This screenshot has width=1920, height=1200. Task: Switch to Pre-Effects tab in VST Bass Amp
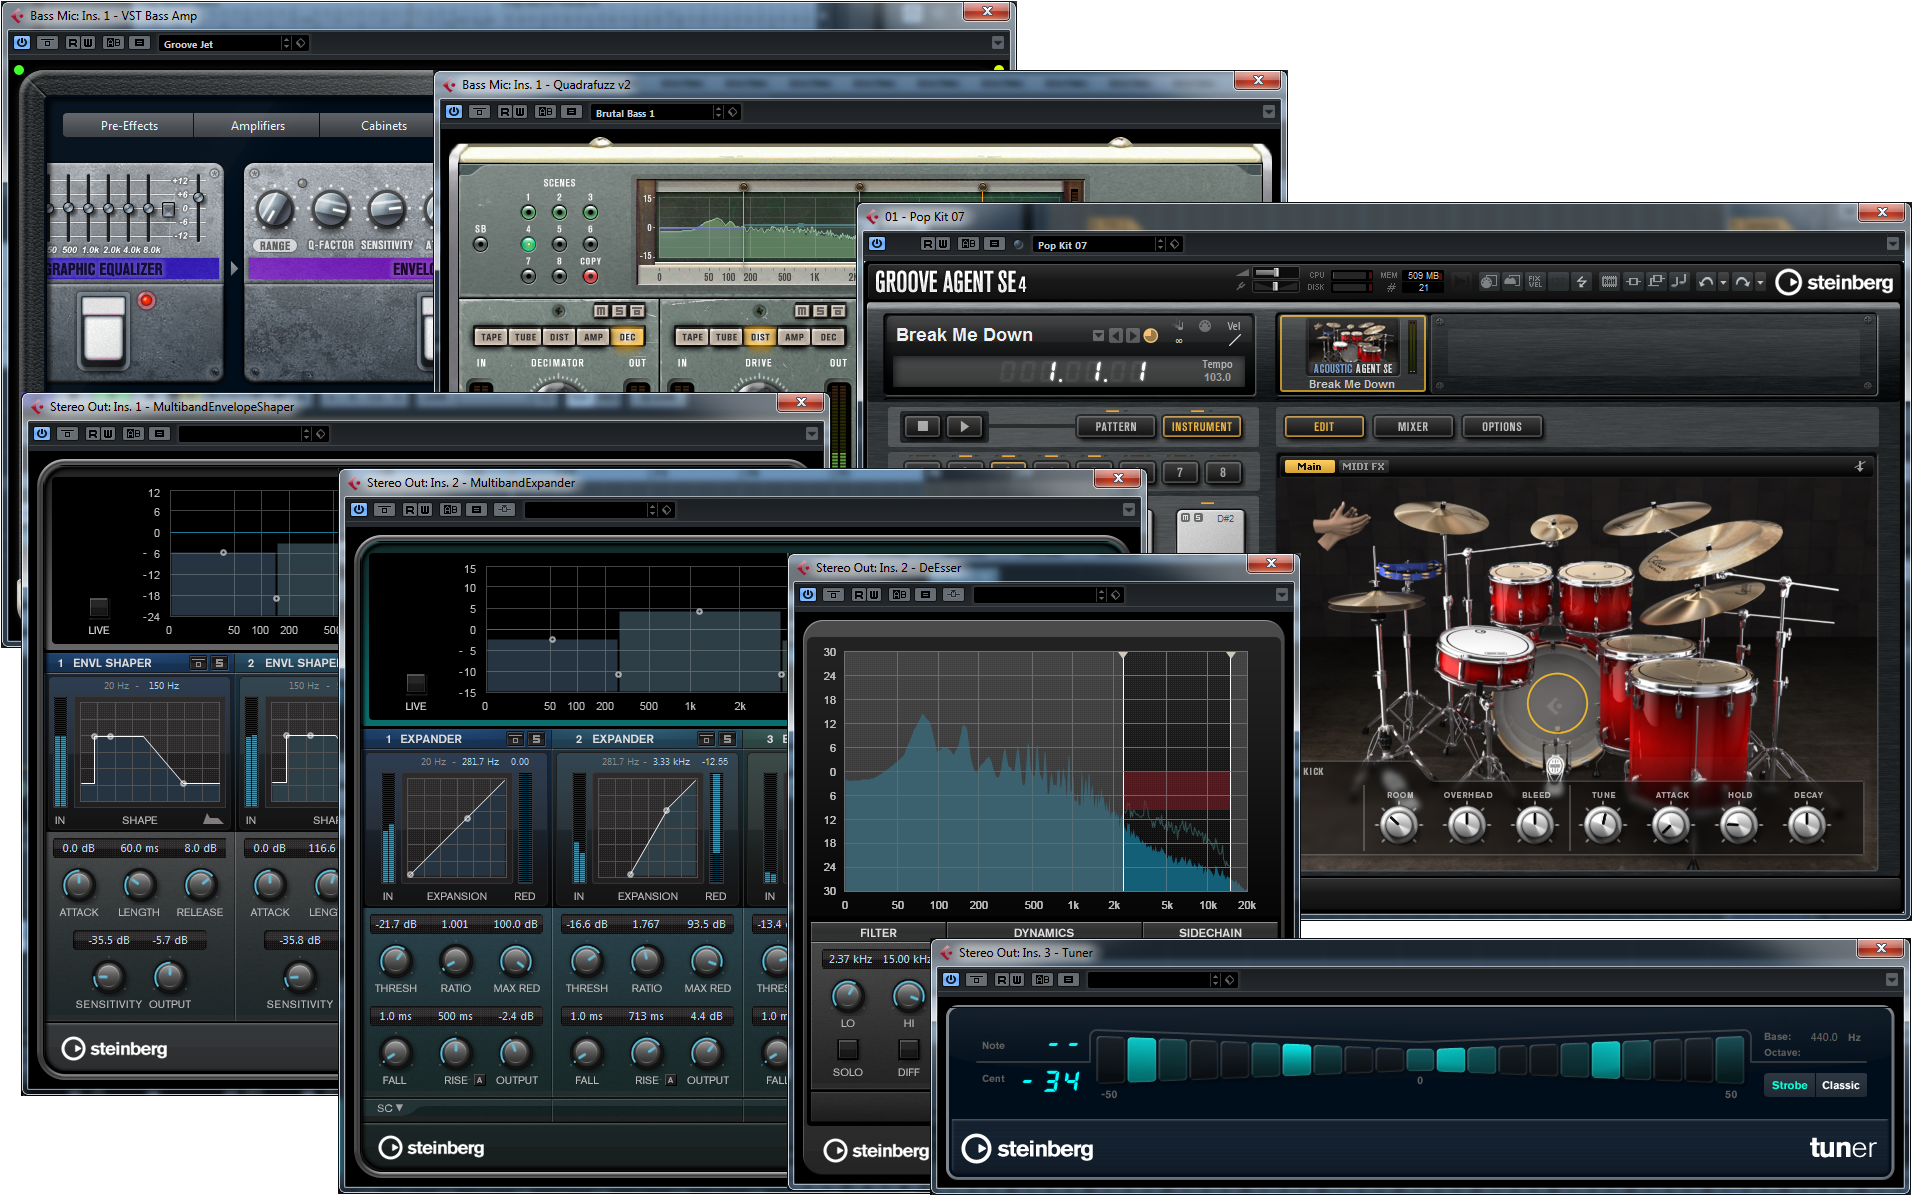[x=129, y=126]
